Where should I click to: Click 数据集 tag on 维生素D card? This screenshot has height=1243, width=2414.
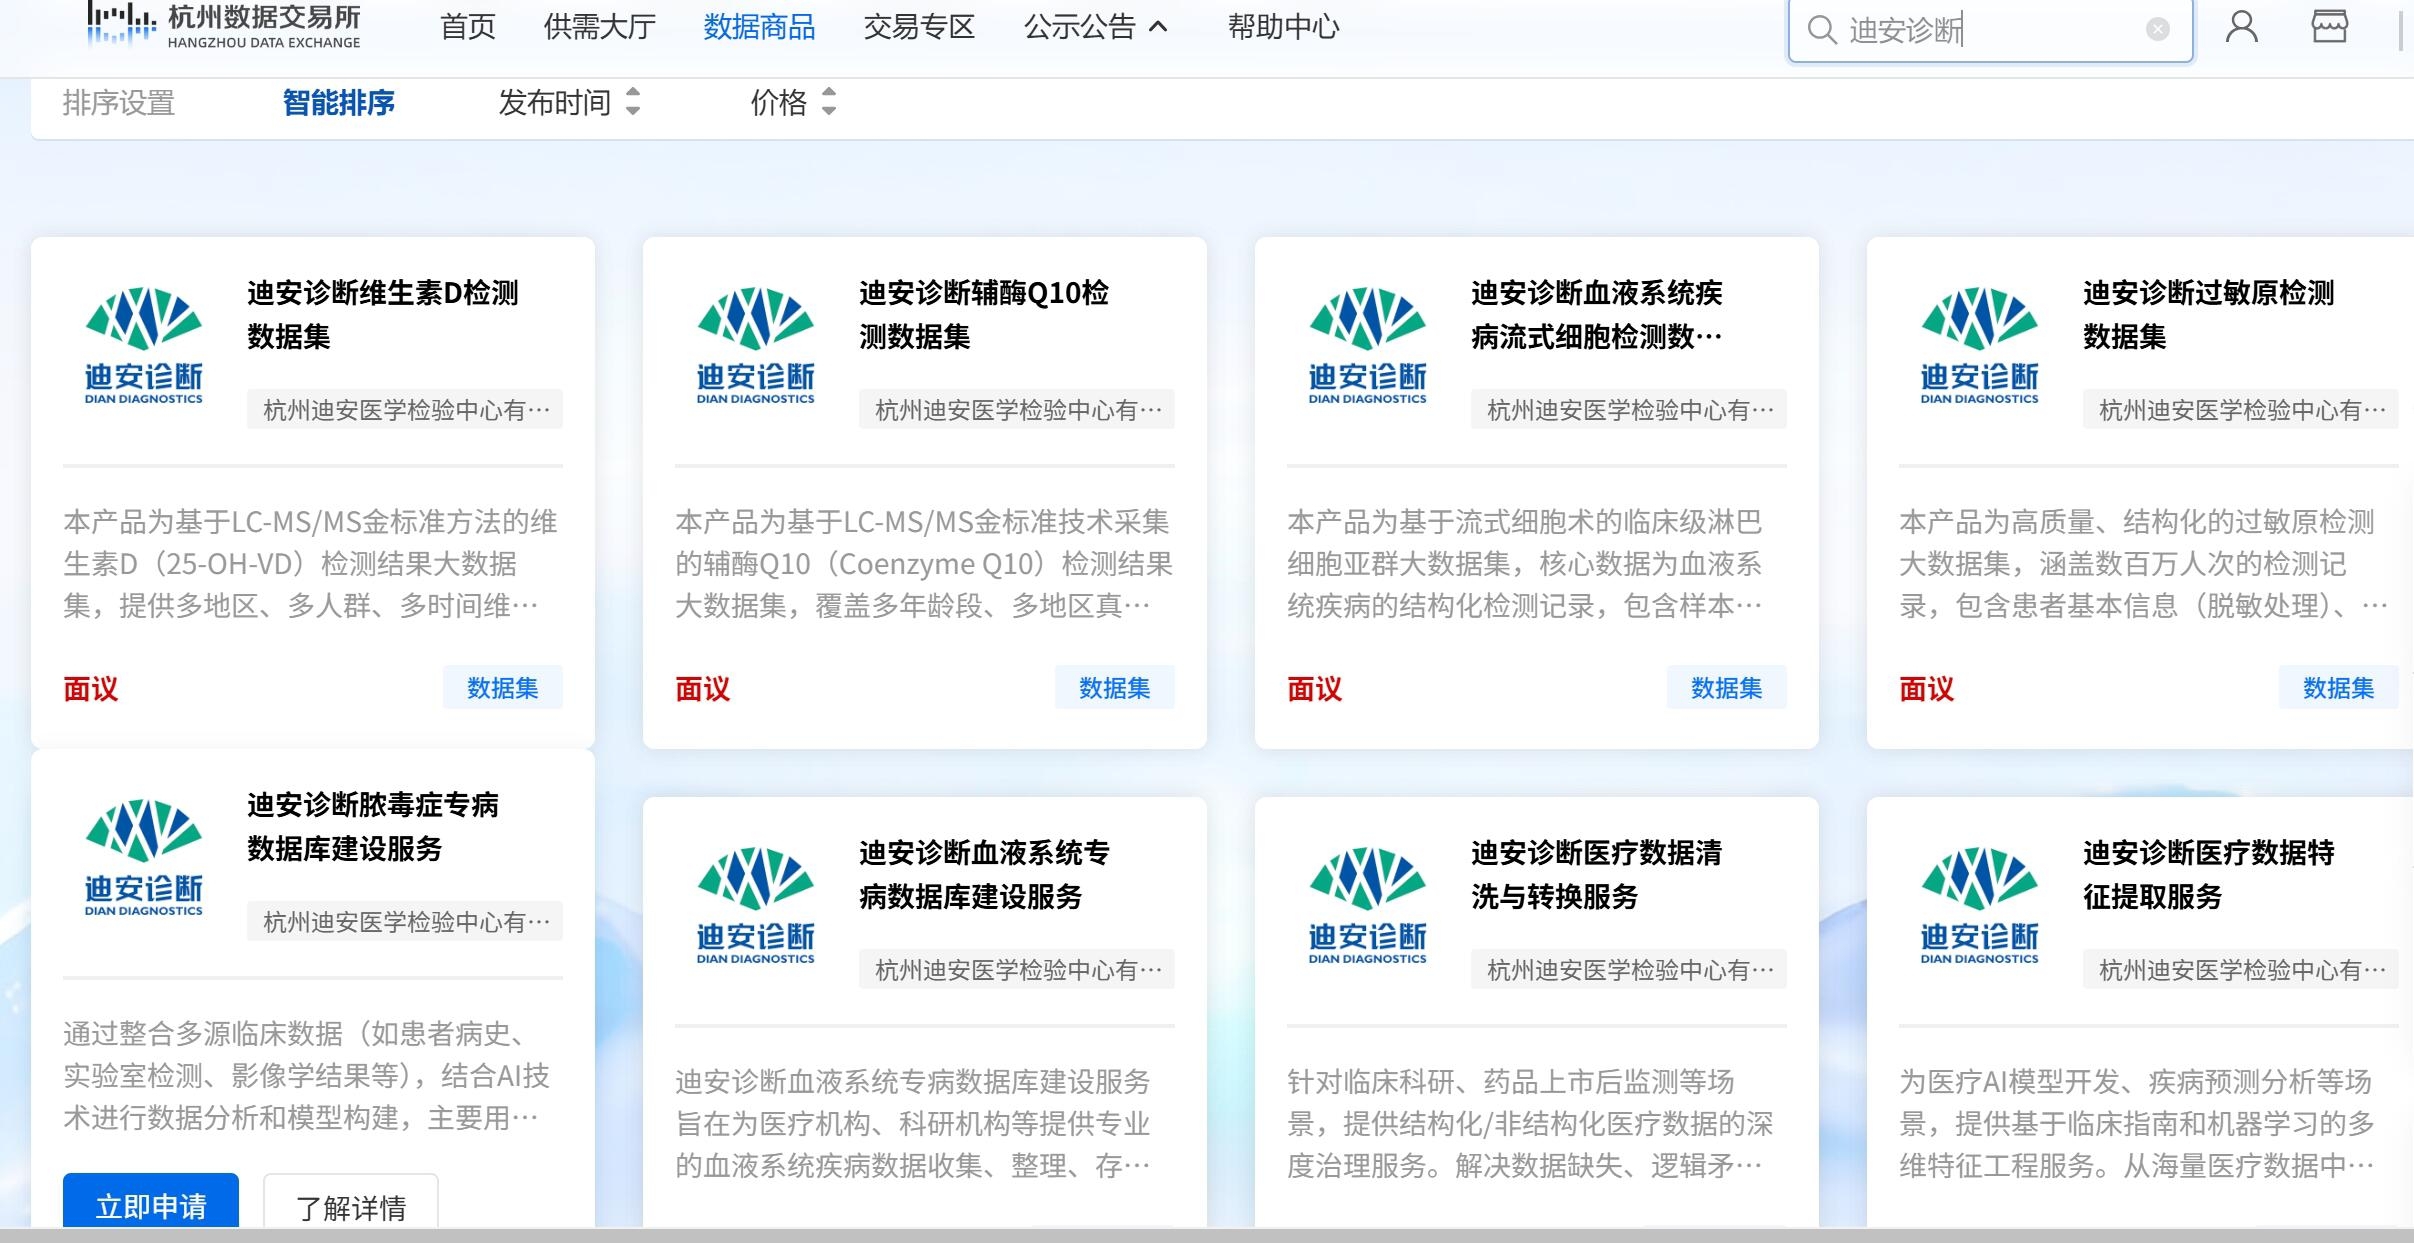click(x=503, y=687)
